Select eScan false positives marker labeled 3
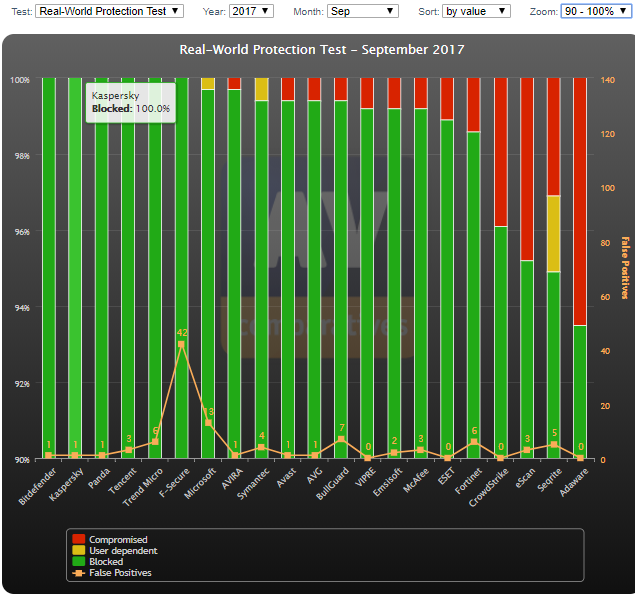Viewport: 635px width, 599px height. click(x=527, y=450)
